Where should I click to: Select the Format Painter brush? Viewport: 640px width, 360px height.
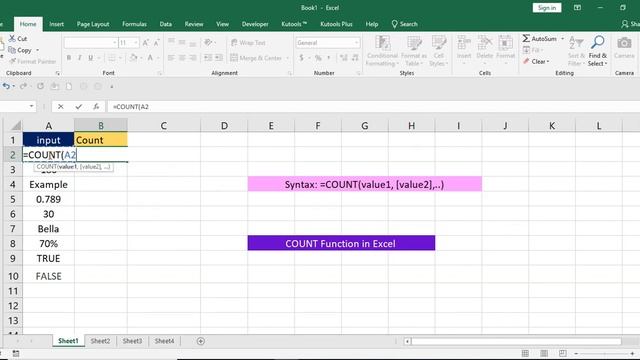click(12, 61)
